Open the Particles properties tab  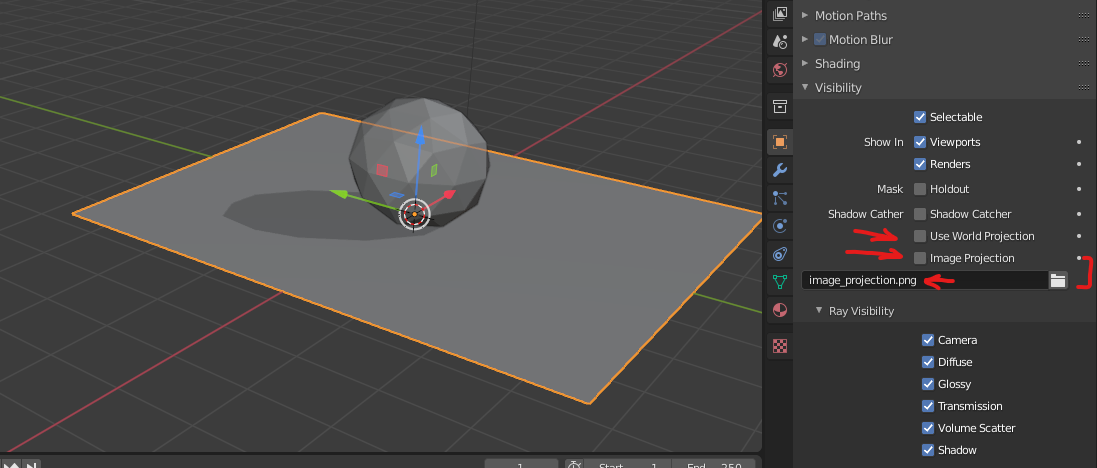click(779, 198)
